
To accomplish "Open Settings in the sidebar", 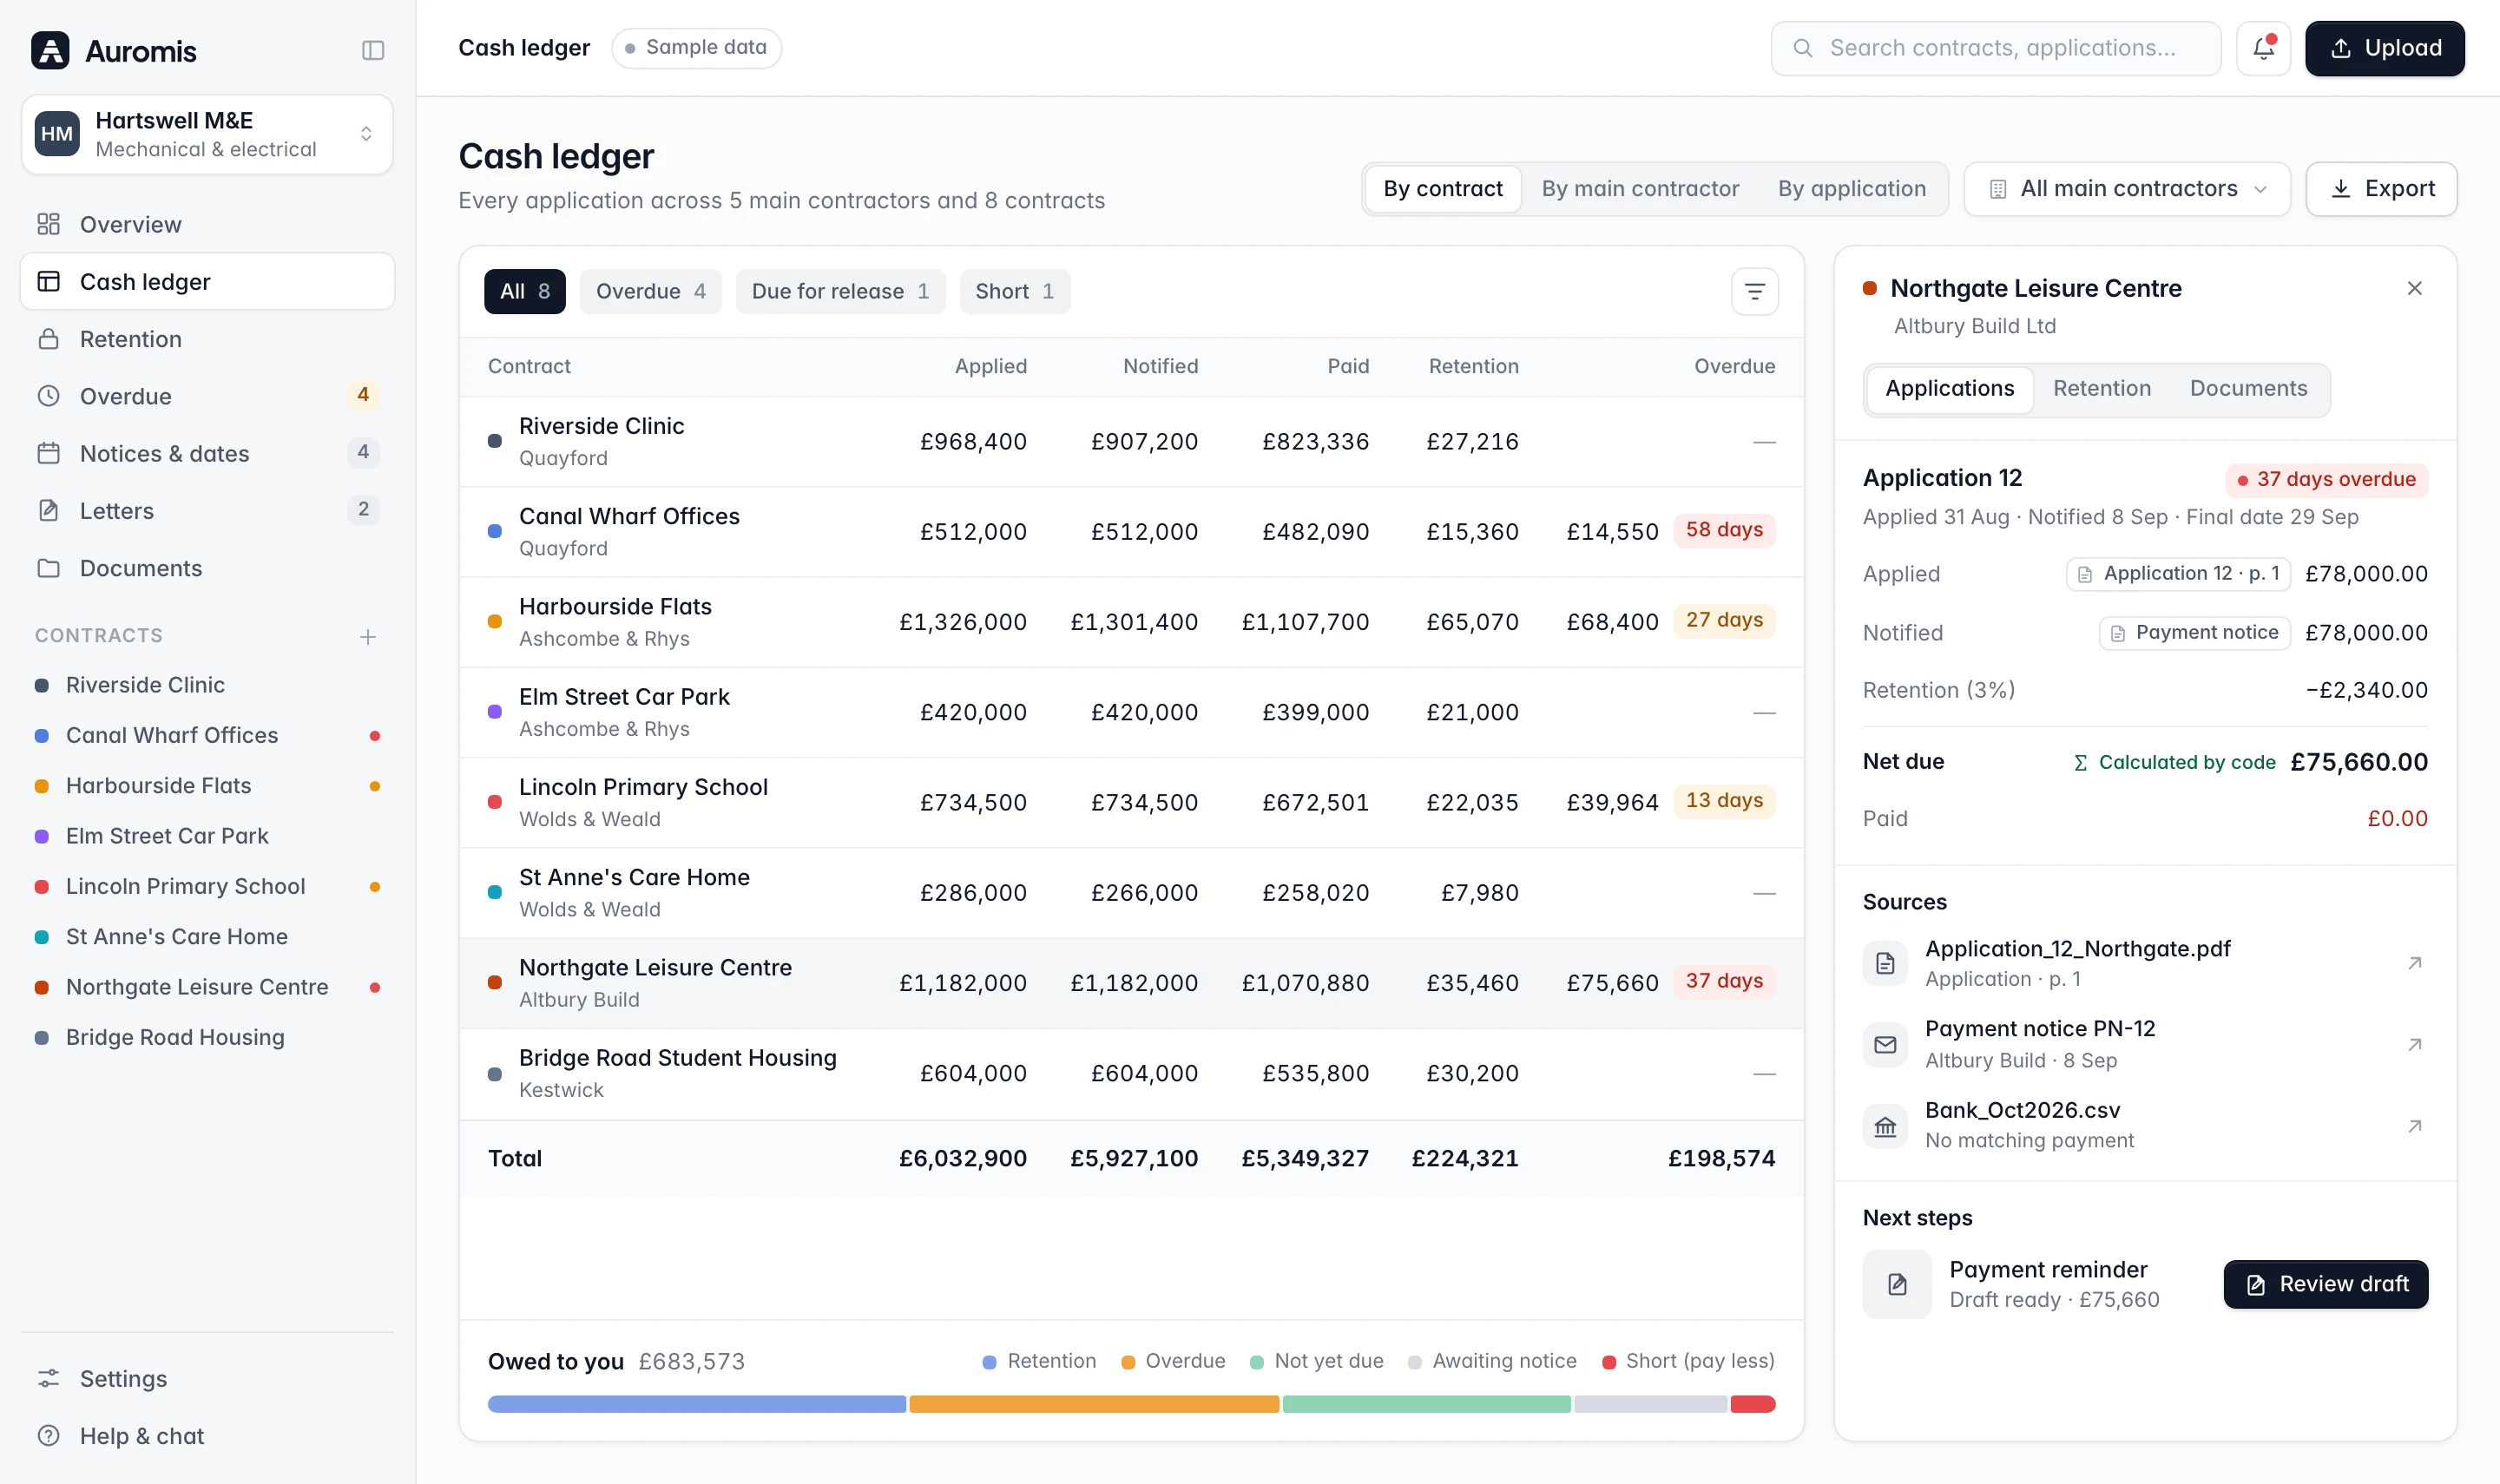I will click(x=207, y=1378).
